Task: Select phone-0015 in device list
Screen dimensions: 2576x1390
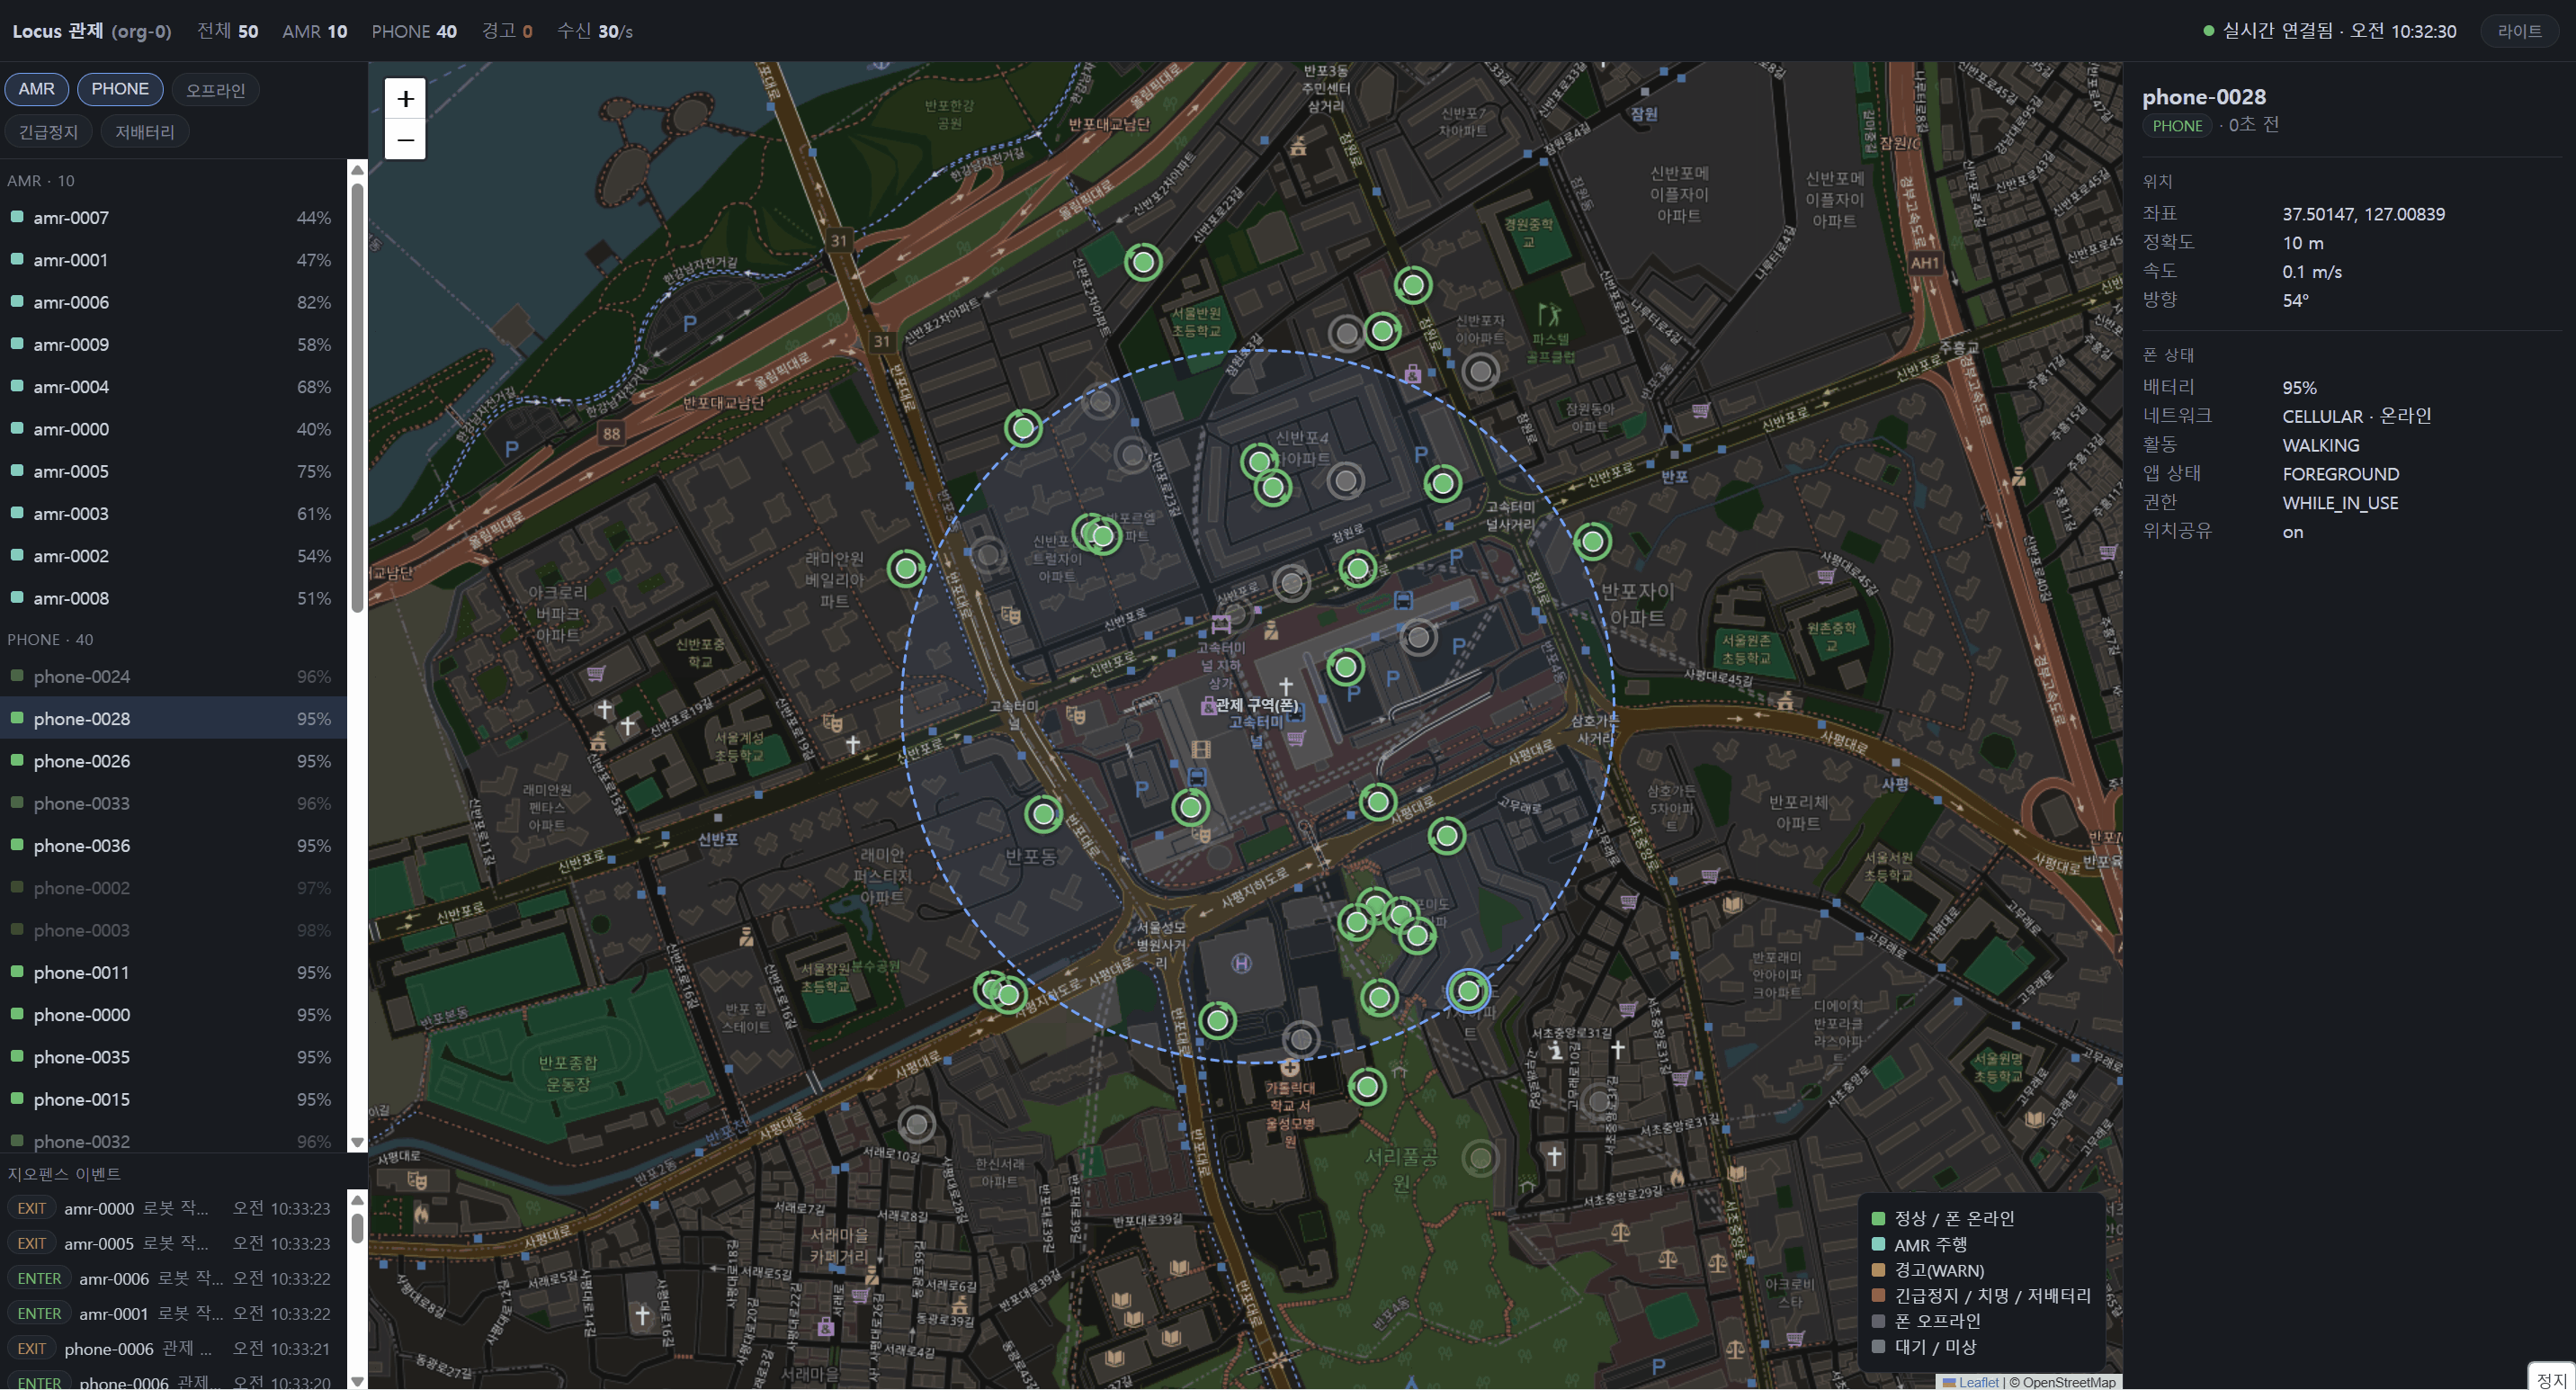Action: click(173, 1099)
